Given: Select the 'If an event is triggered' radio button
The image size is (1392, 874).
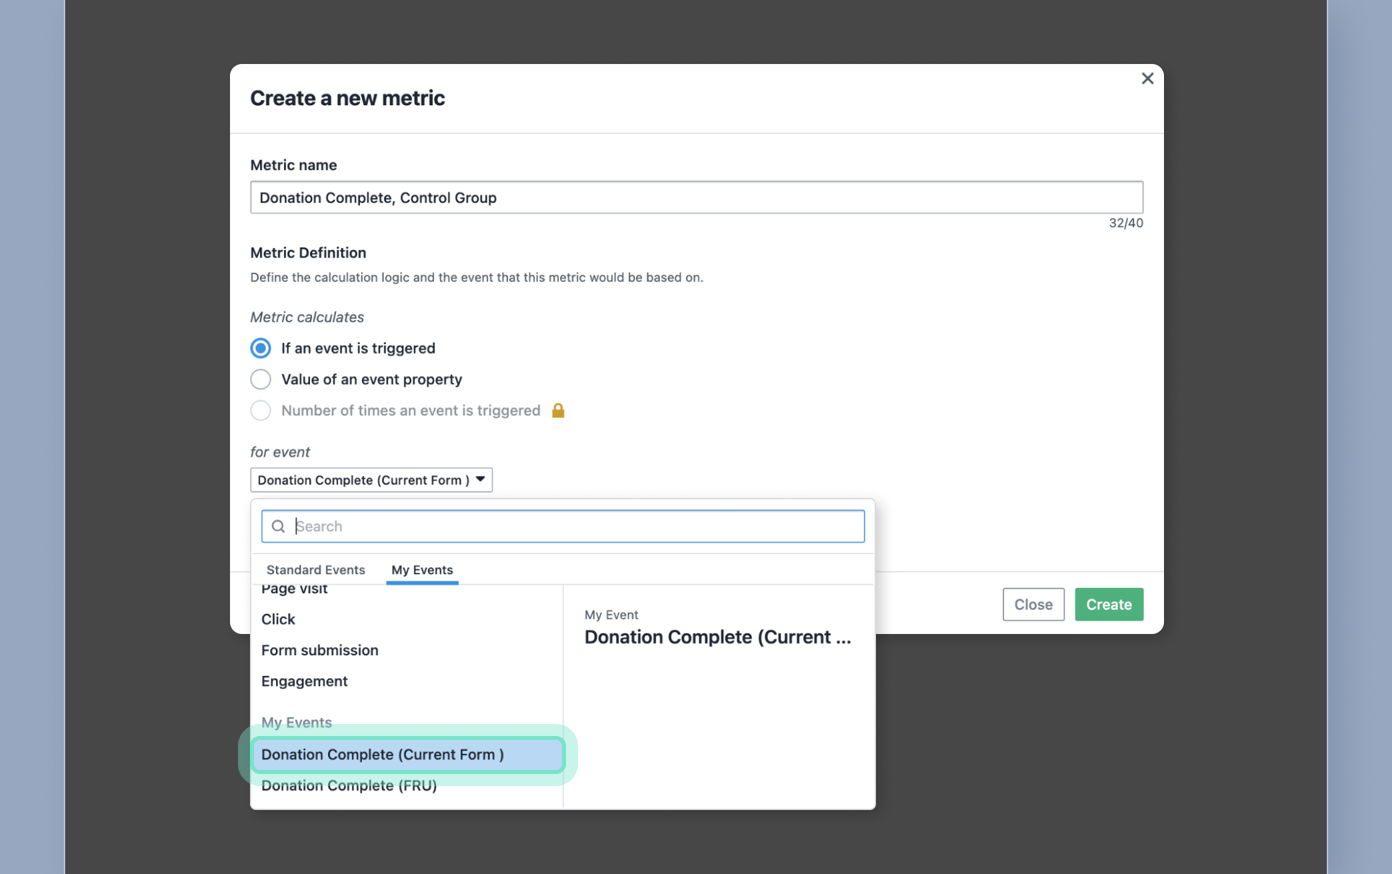Looking at the screenshot, I should (260, 348).
